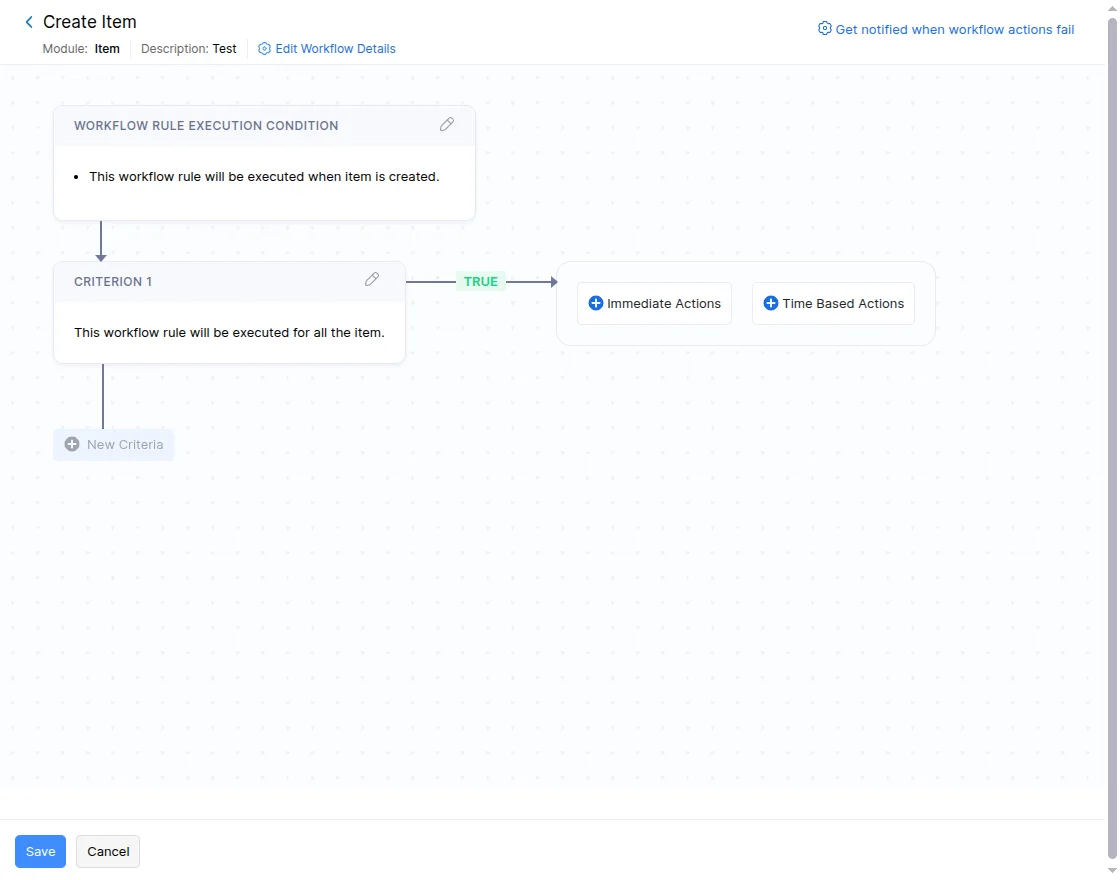Viewport: 1120px width, 880px height.
Task: Click the plus icon on Time Based Actions
Action: 770,304
